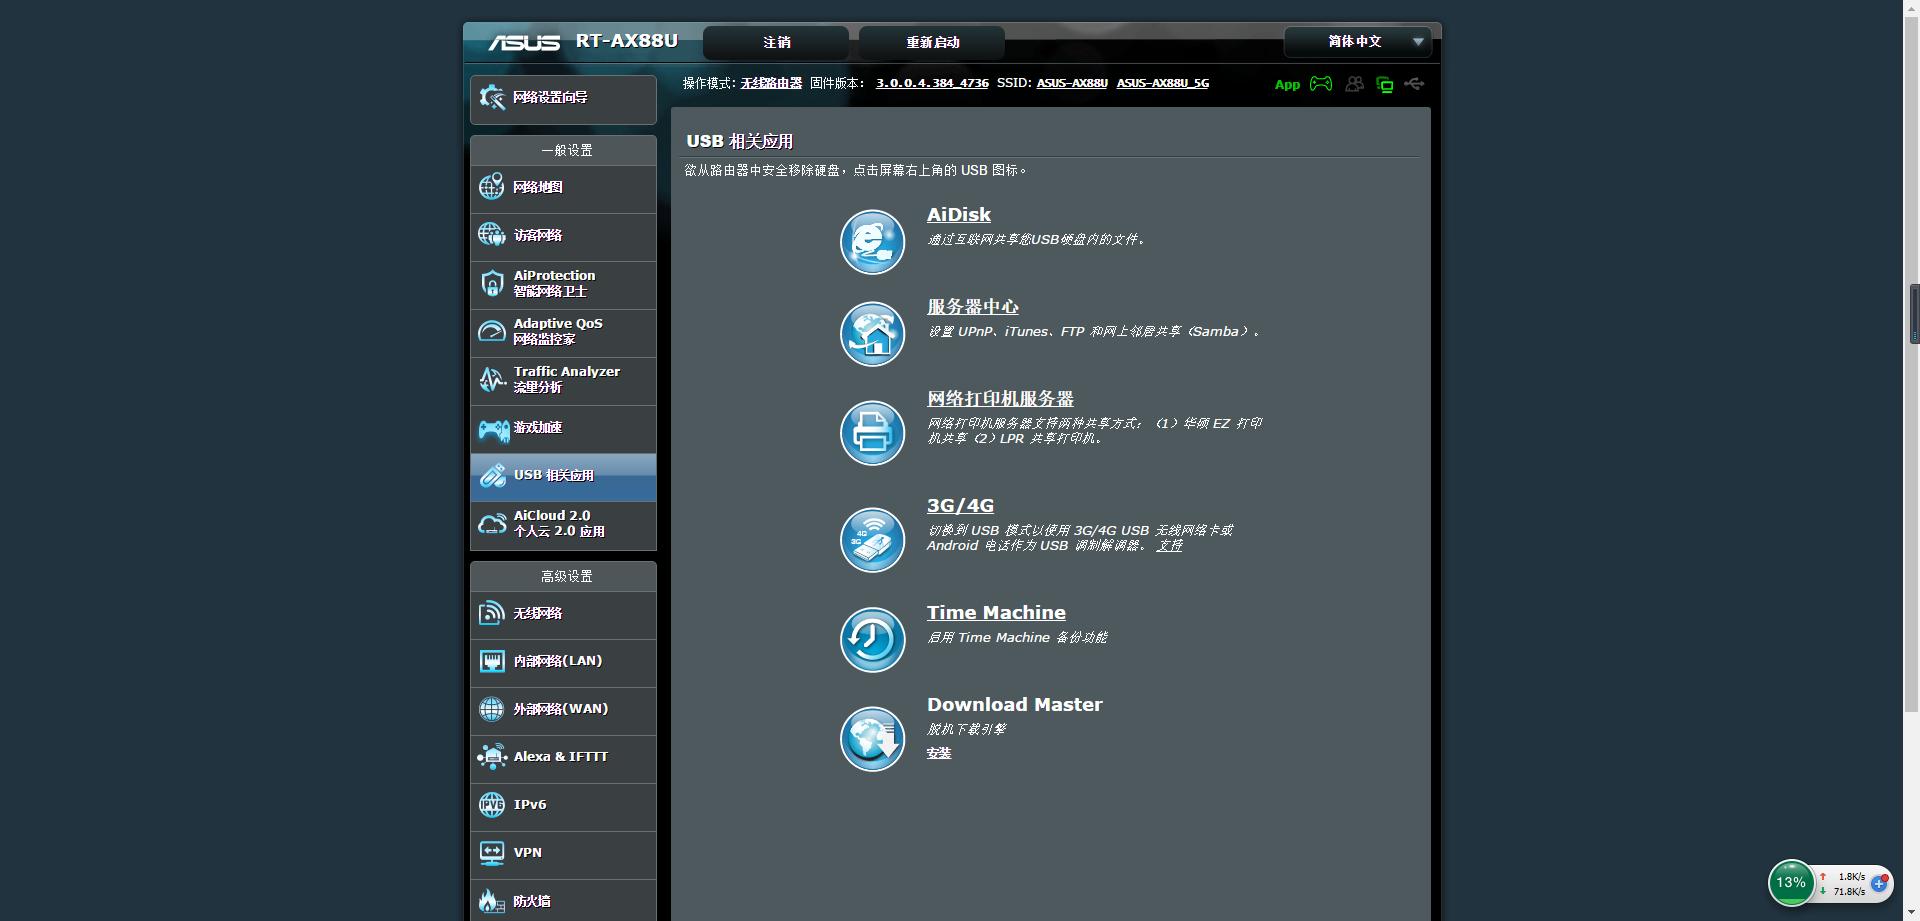Select USB 相关应用 in sidebar

coord(563,476)
